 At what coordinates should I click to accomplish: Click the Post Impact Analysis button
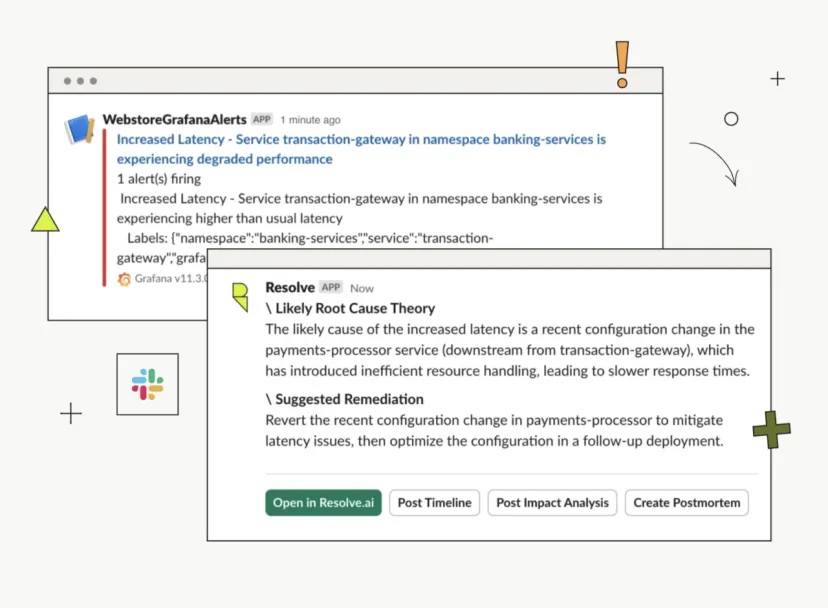point(552,502)
